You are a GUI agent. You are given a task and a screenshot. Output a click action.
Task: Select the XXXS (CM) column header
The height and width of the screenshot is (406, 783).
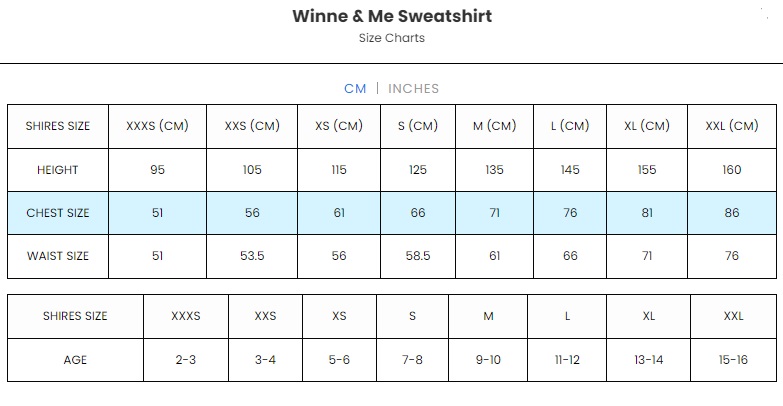pyautogui.click(x=157, y=126)
